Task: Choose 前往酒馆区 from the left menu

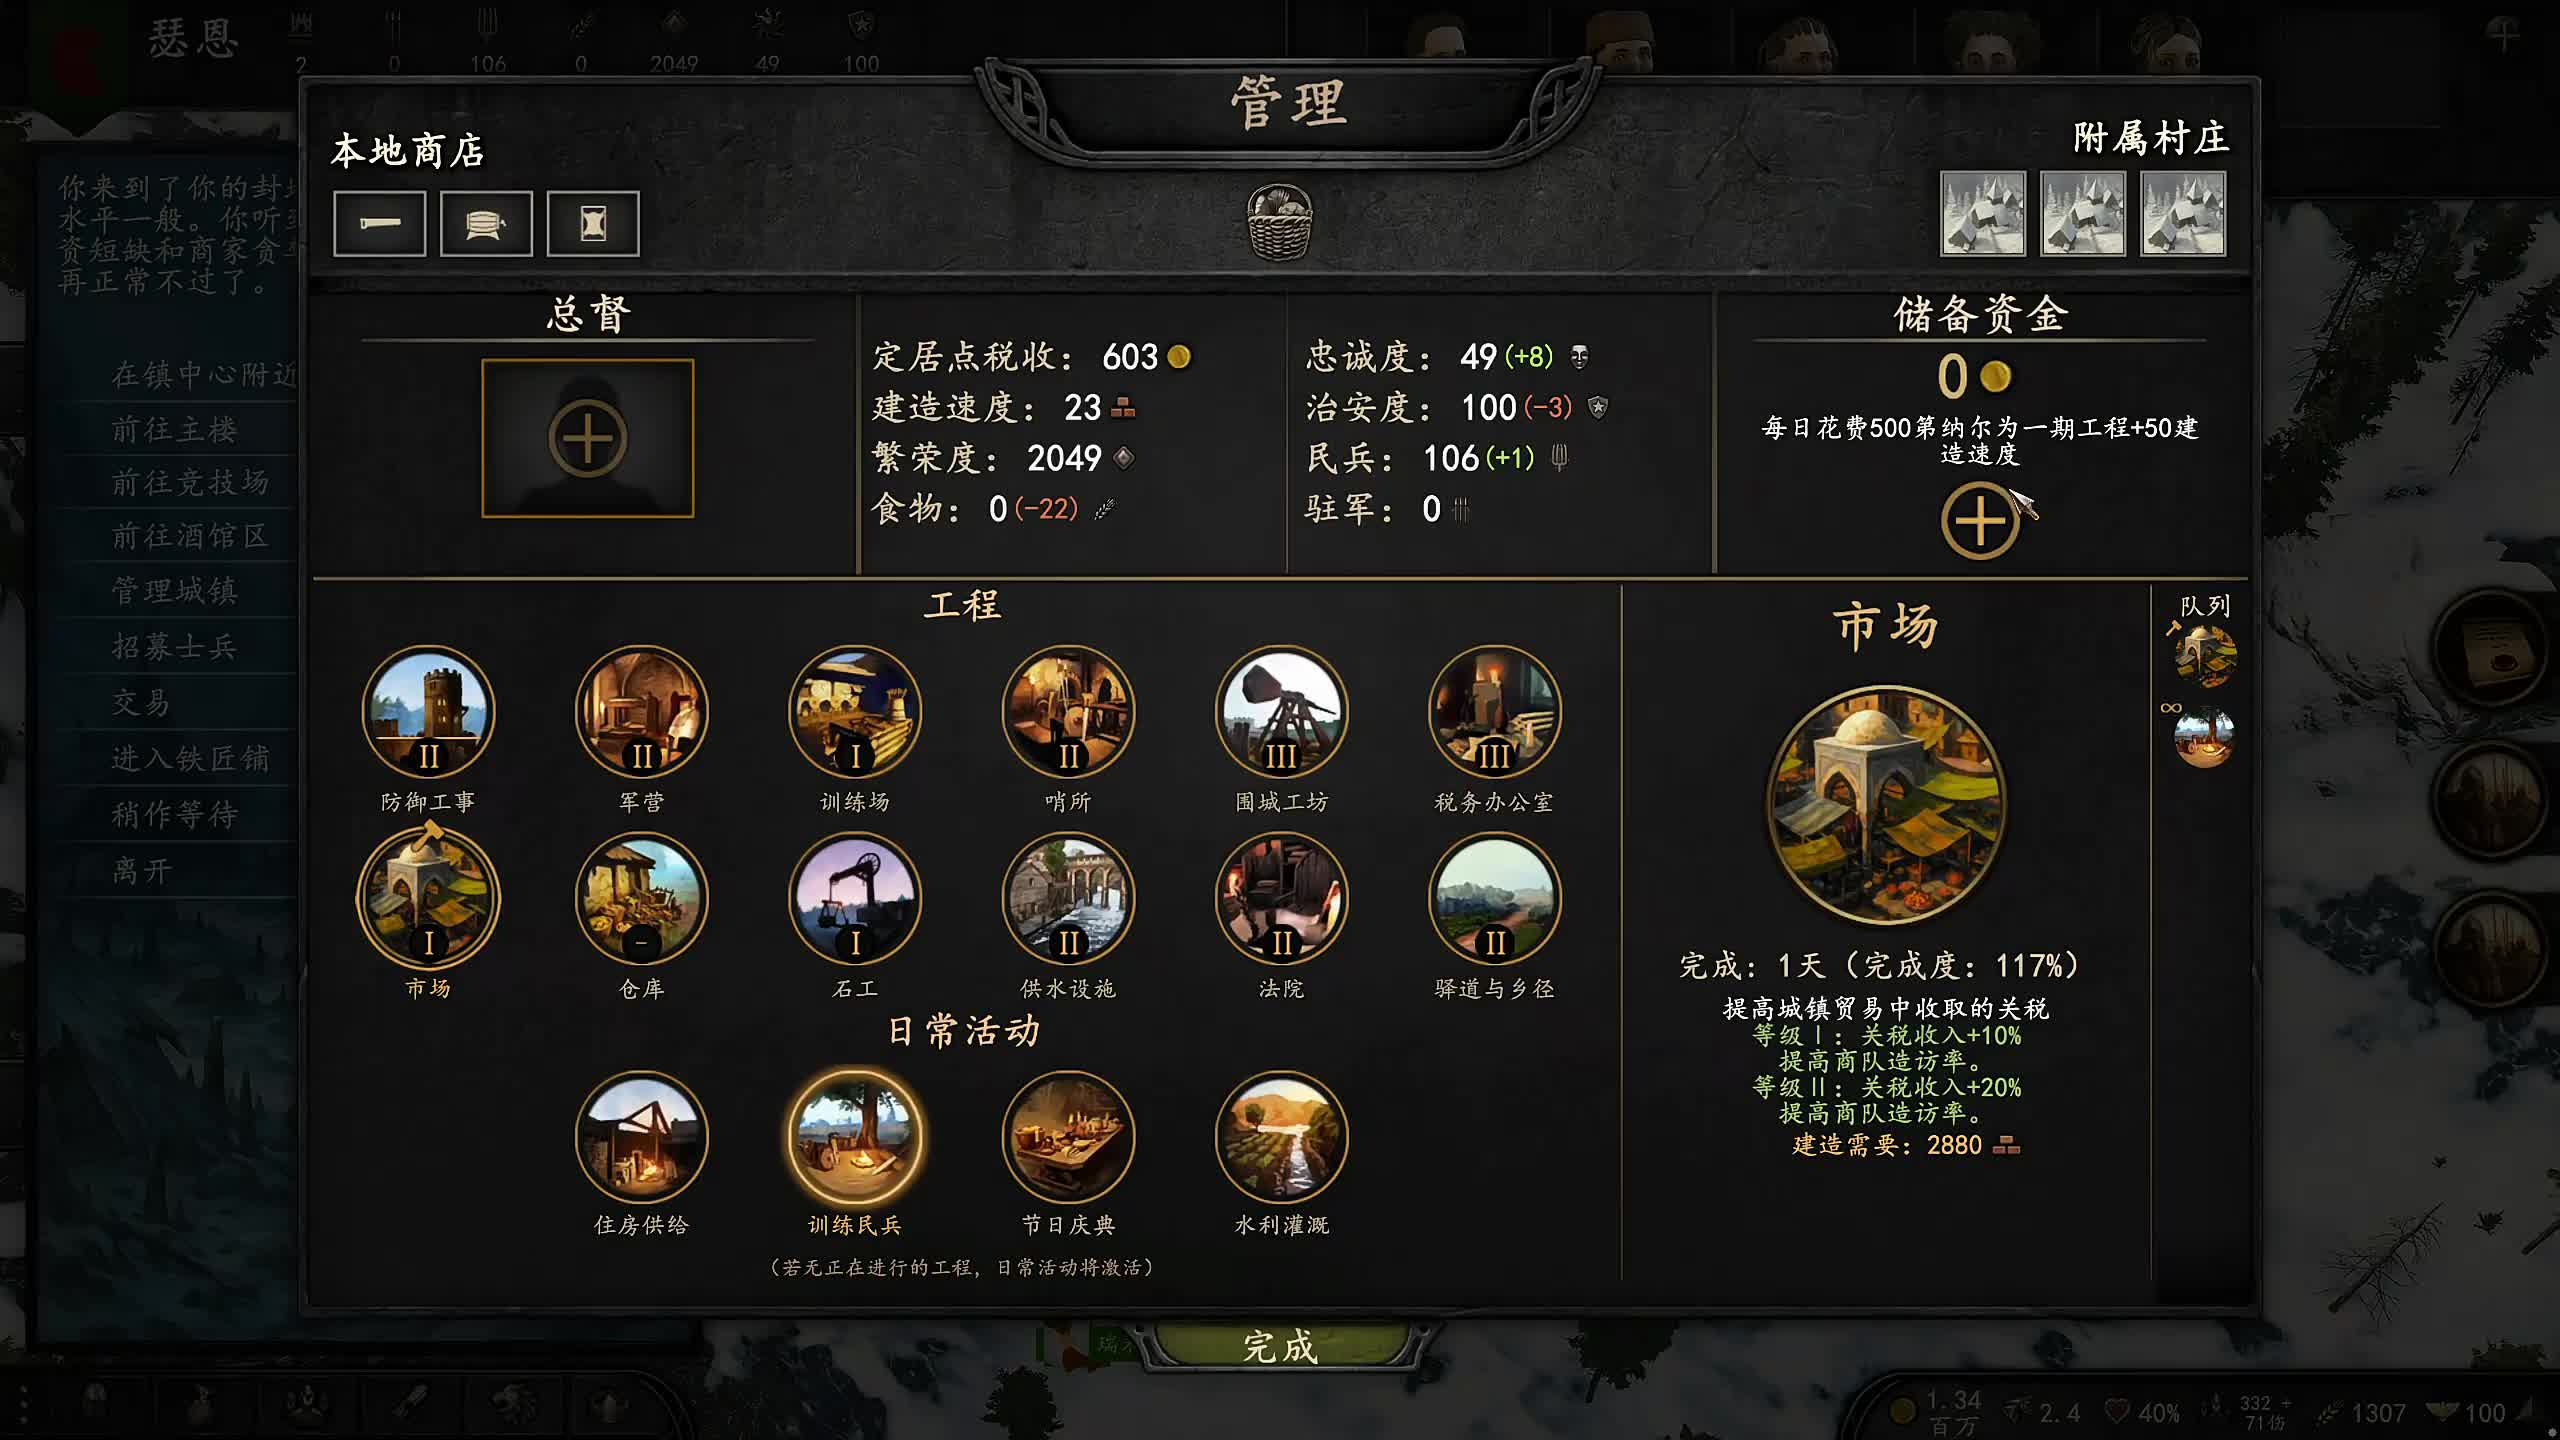Action: [x=190, y=536]
